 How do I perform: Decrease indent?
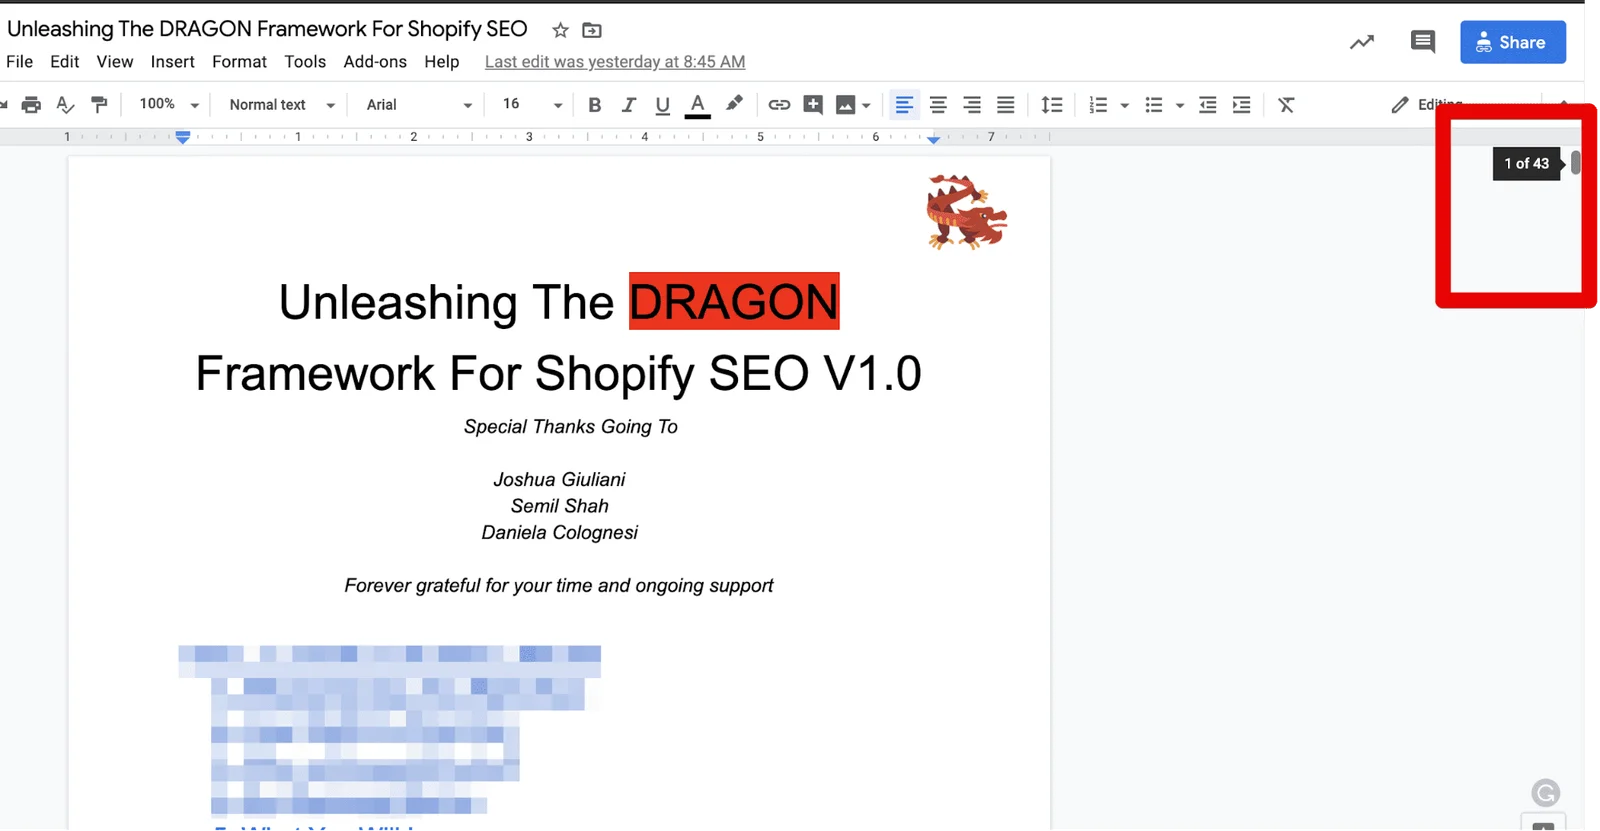click(1208, 104)
